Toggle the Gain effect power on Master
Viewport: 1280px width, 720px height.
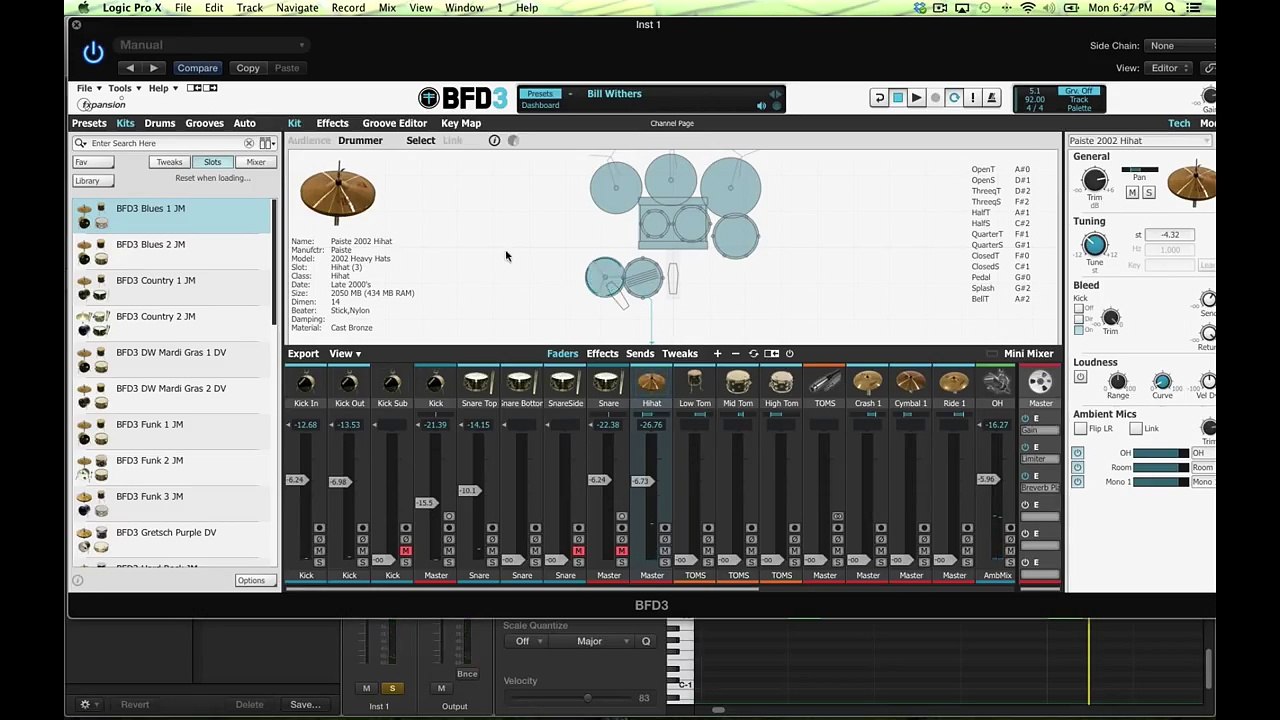click(x=1025, y=418)
